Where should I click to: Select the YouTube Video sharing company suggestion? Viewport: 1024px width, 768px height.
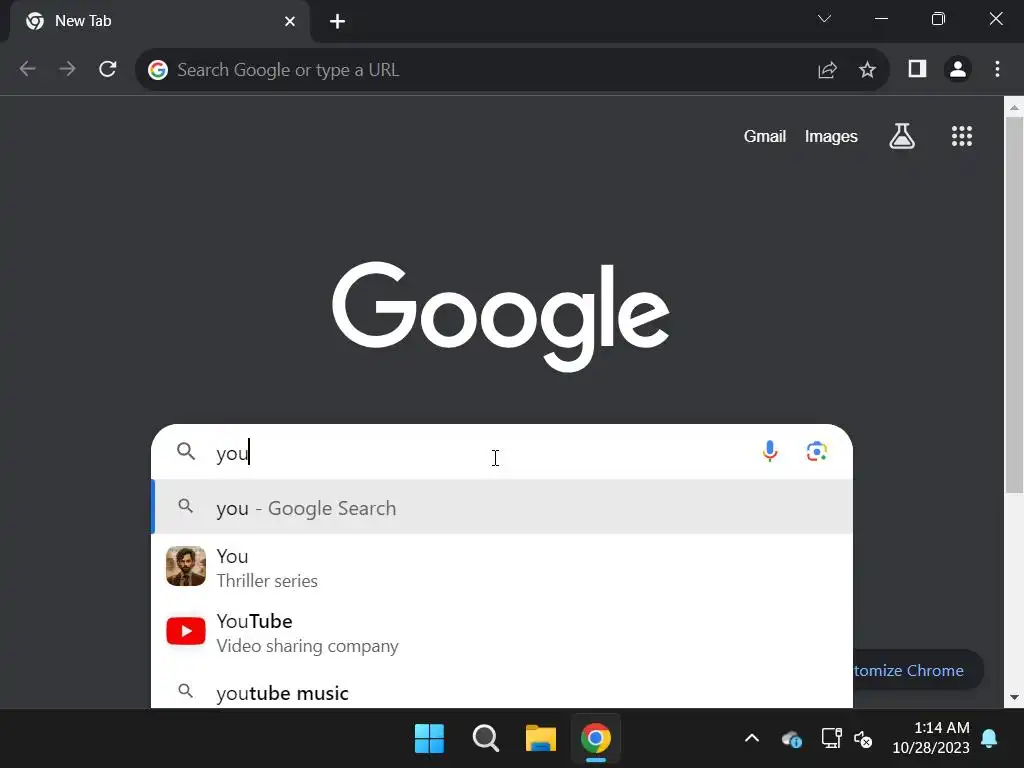[502, 632]
